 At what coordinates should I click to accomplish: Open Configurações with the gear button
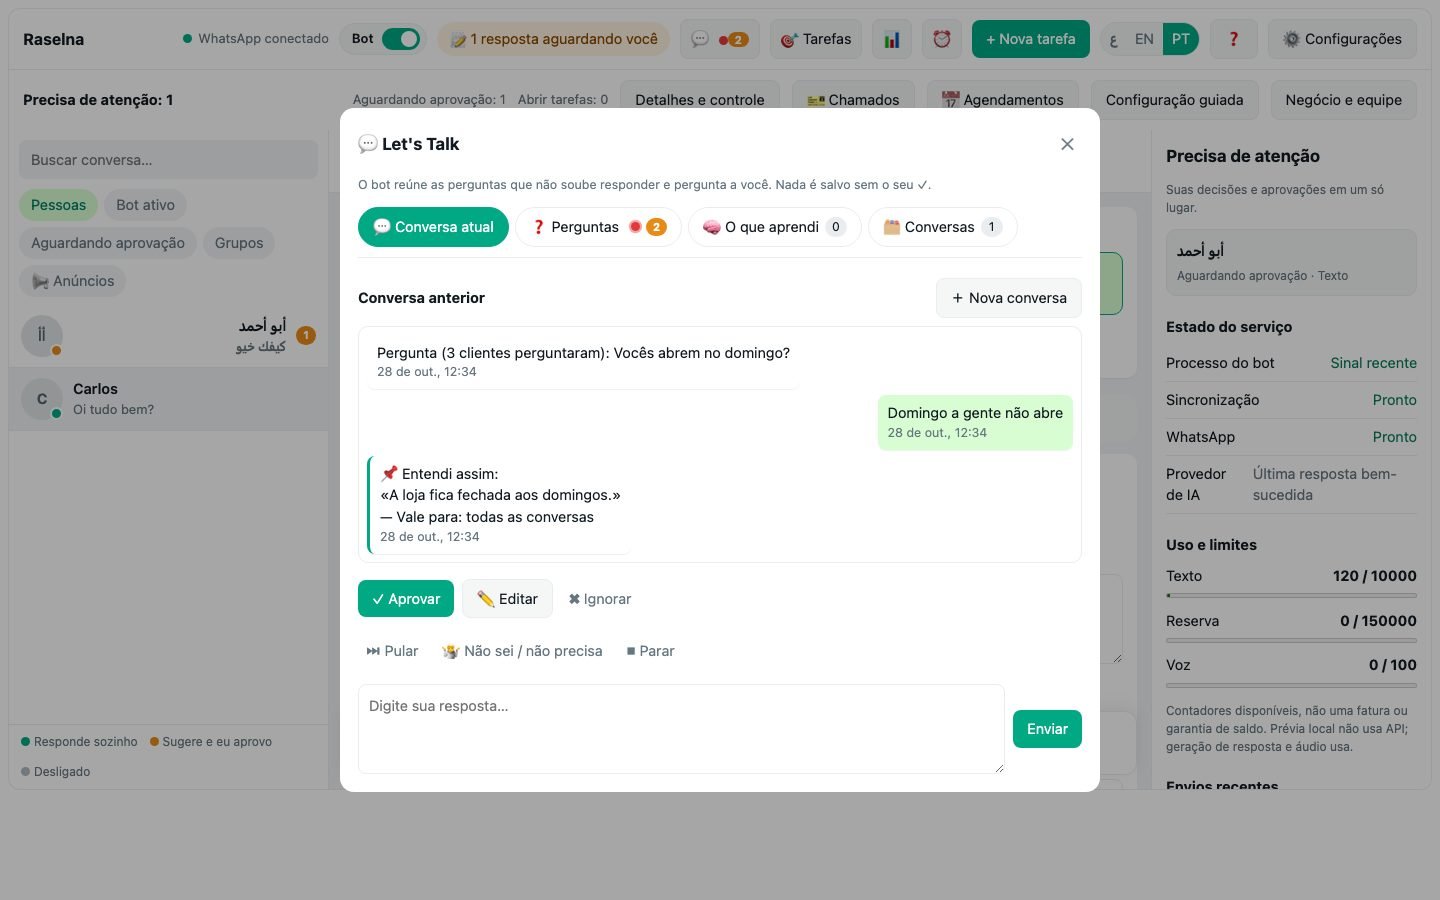(x=1342, y=39)
